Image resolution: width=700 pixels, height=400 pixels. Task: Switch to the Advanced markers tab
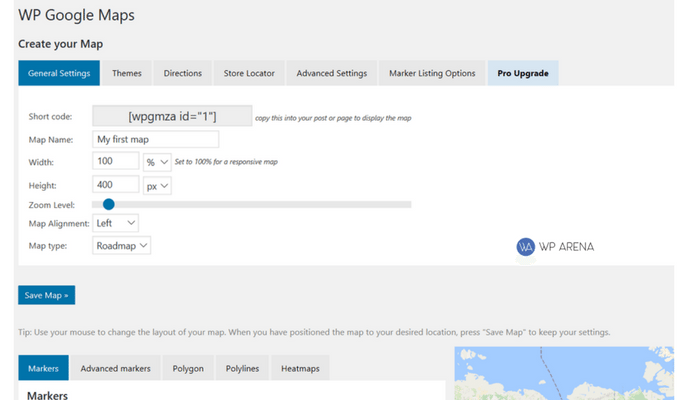coord(115,368)
